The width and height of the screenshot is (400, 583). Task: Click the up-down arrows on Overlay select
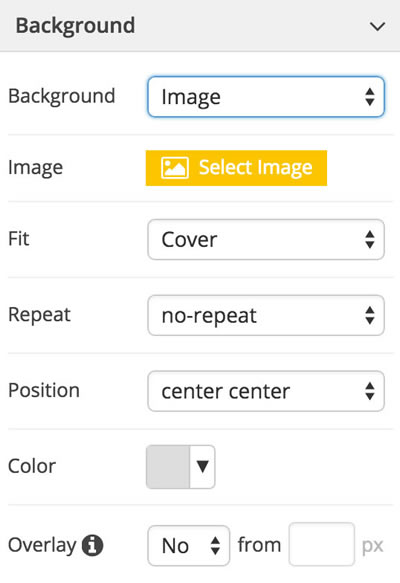215,545
